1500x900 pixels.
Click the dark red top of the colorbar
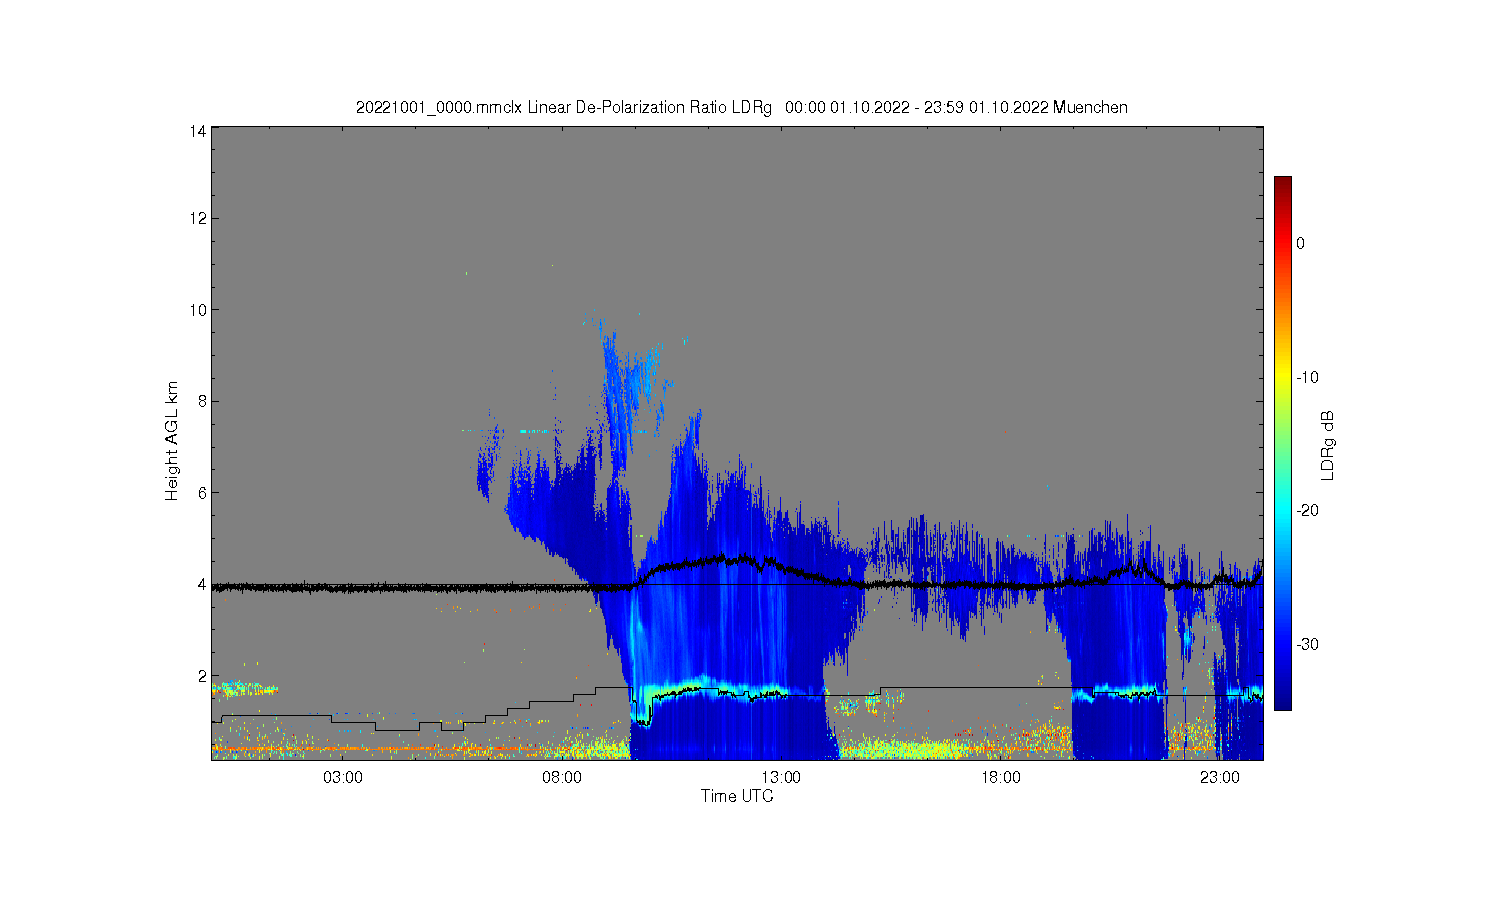tap(1283, 184)
